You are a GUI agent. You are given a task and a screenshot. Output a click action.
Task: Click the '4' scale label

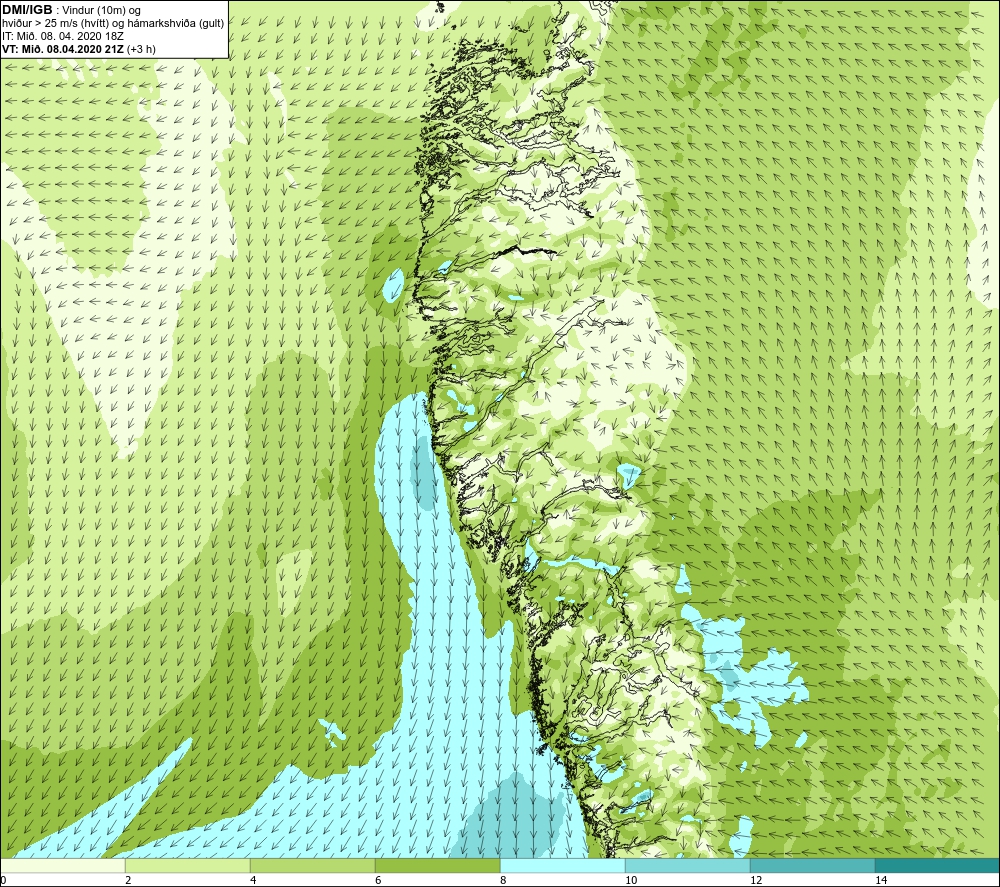pyautogui.click(x=253, y=880)
